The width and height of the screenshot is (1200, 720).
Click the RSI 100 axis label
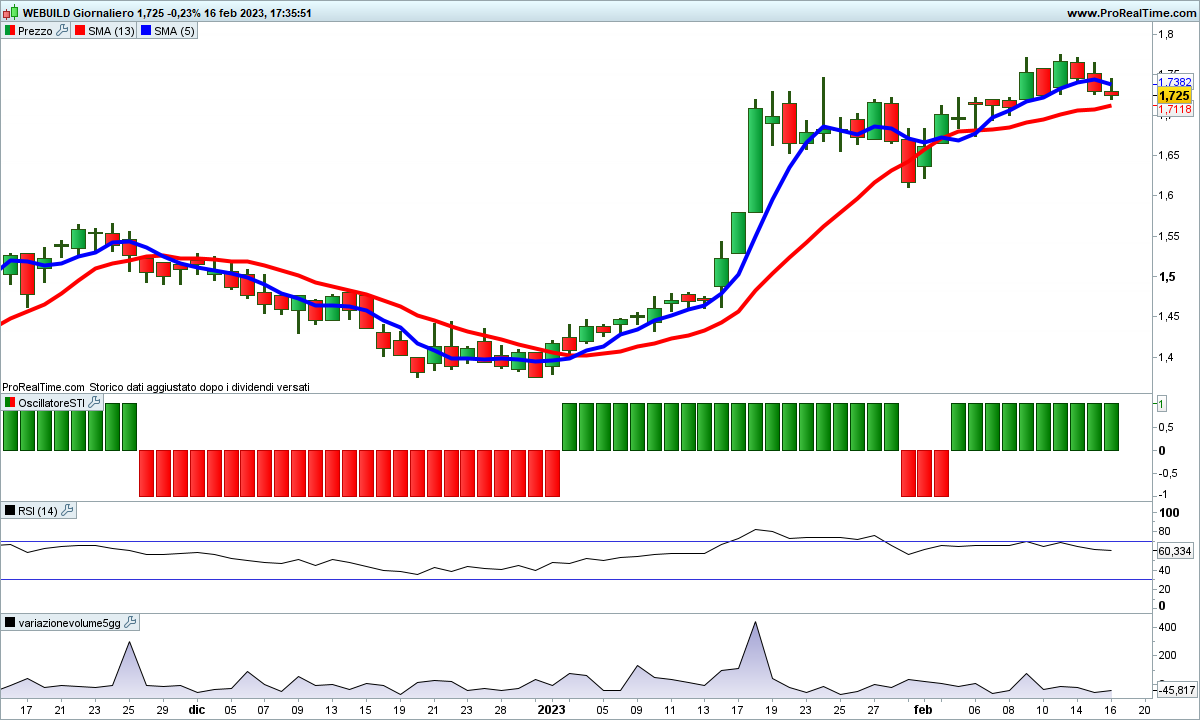(x=1168, y=512)
